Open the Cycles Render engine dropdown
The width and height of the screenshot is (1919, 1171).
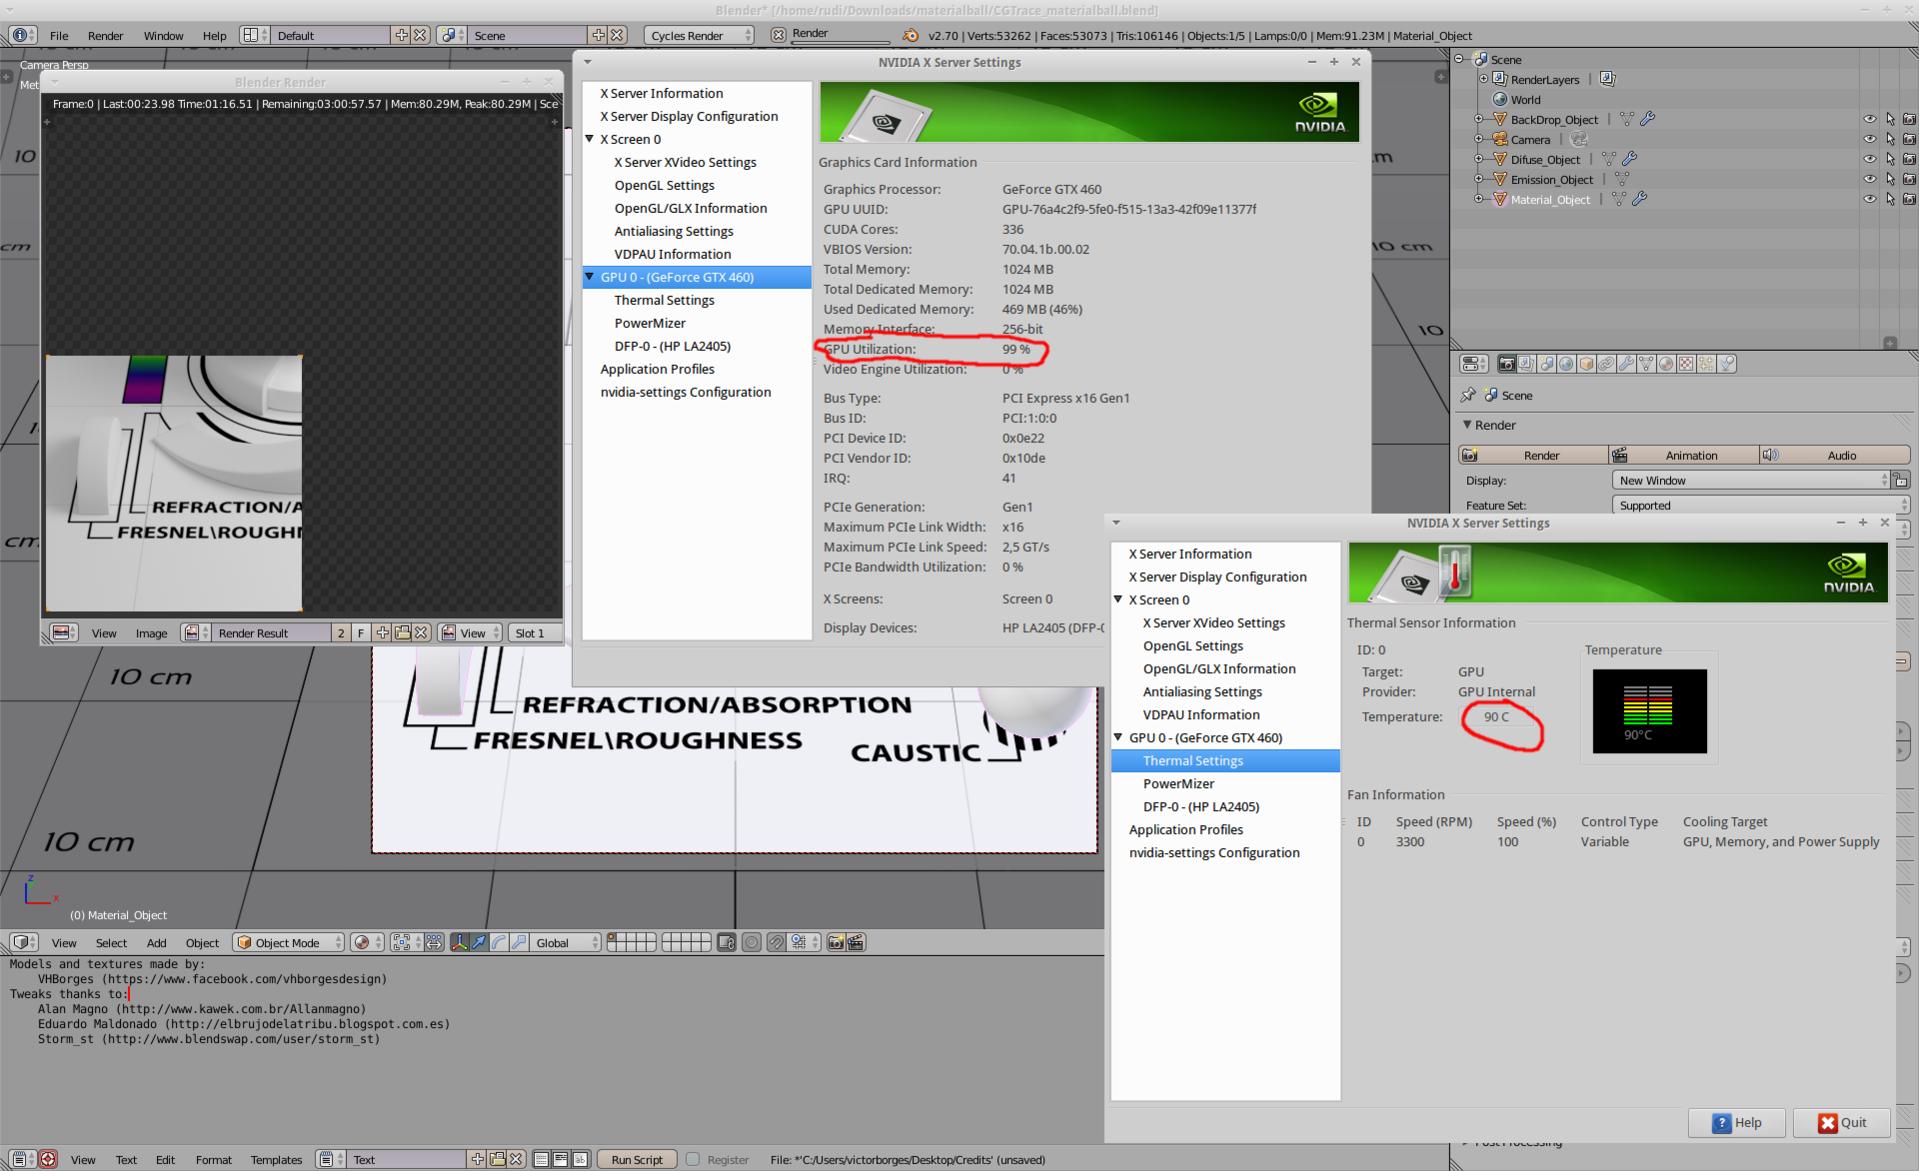coord(699,35)
